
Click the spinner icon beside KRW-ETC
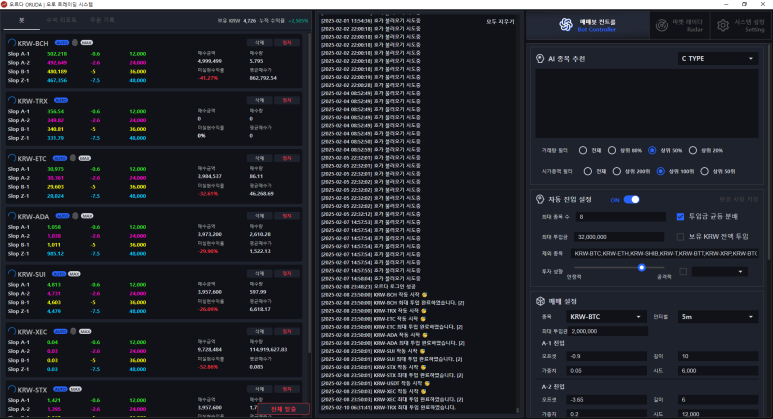tap(12, 158)
